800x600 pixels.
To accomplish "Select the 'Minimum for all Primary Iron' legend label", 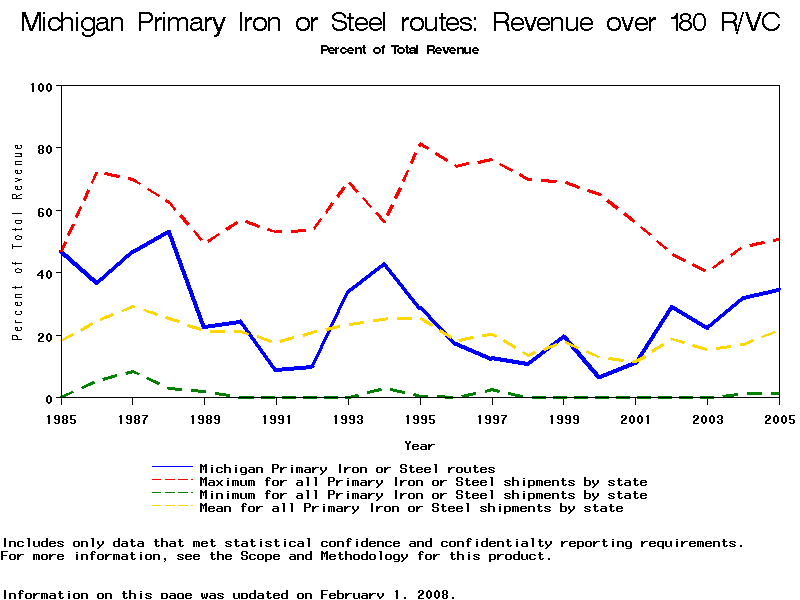I will click(423, 495).
